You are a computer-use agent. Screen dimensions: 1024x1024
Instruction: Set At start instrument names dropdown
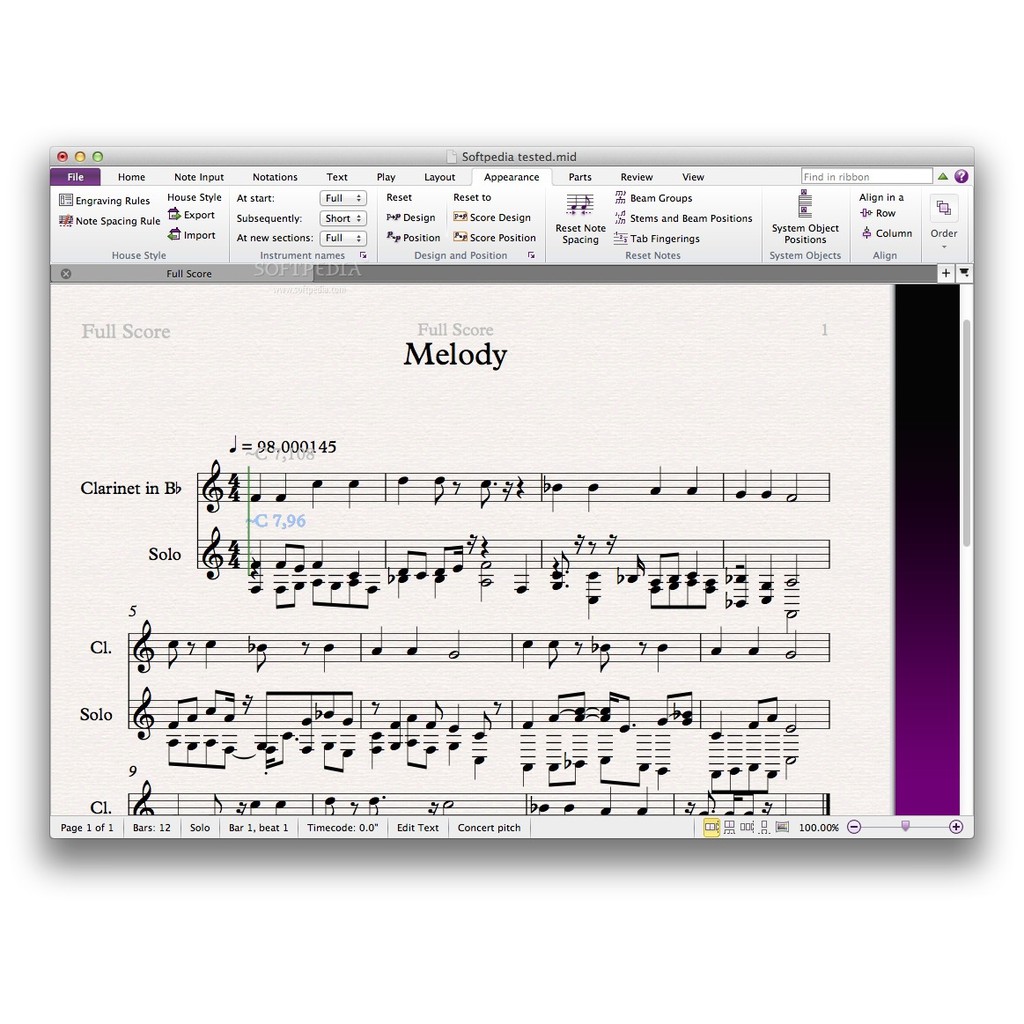pos(343,198)
